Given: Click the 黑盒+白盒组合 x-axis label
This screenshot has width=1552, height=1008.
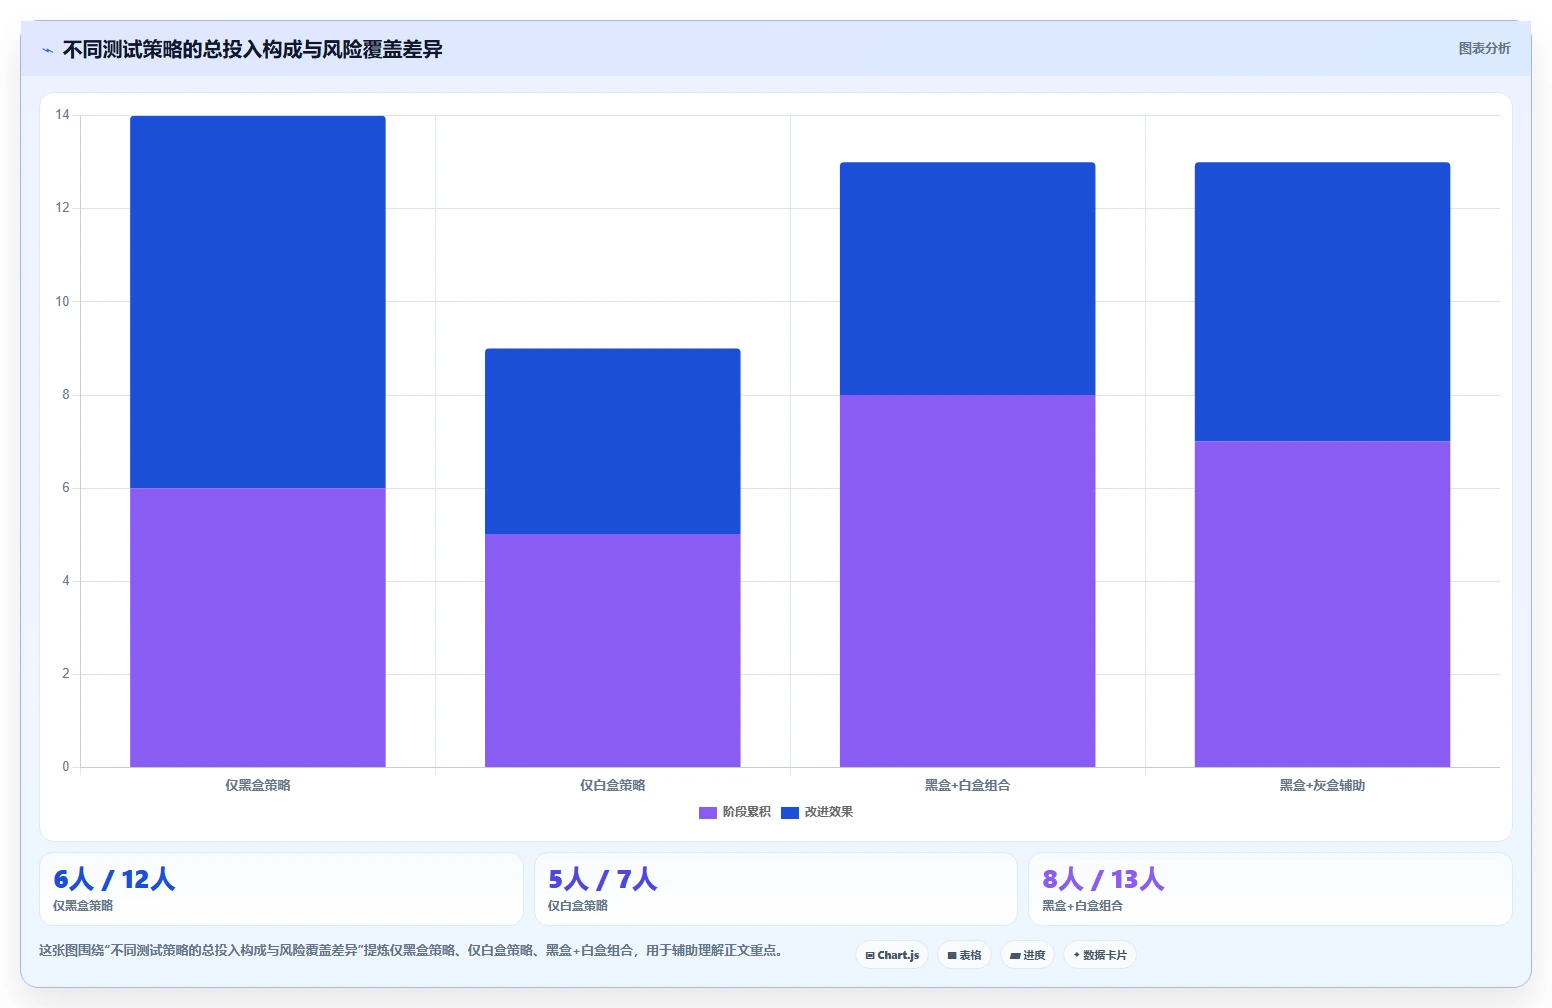Looking at the screenshot, I should click(968, 785).
